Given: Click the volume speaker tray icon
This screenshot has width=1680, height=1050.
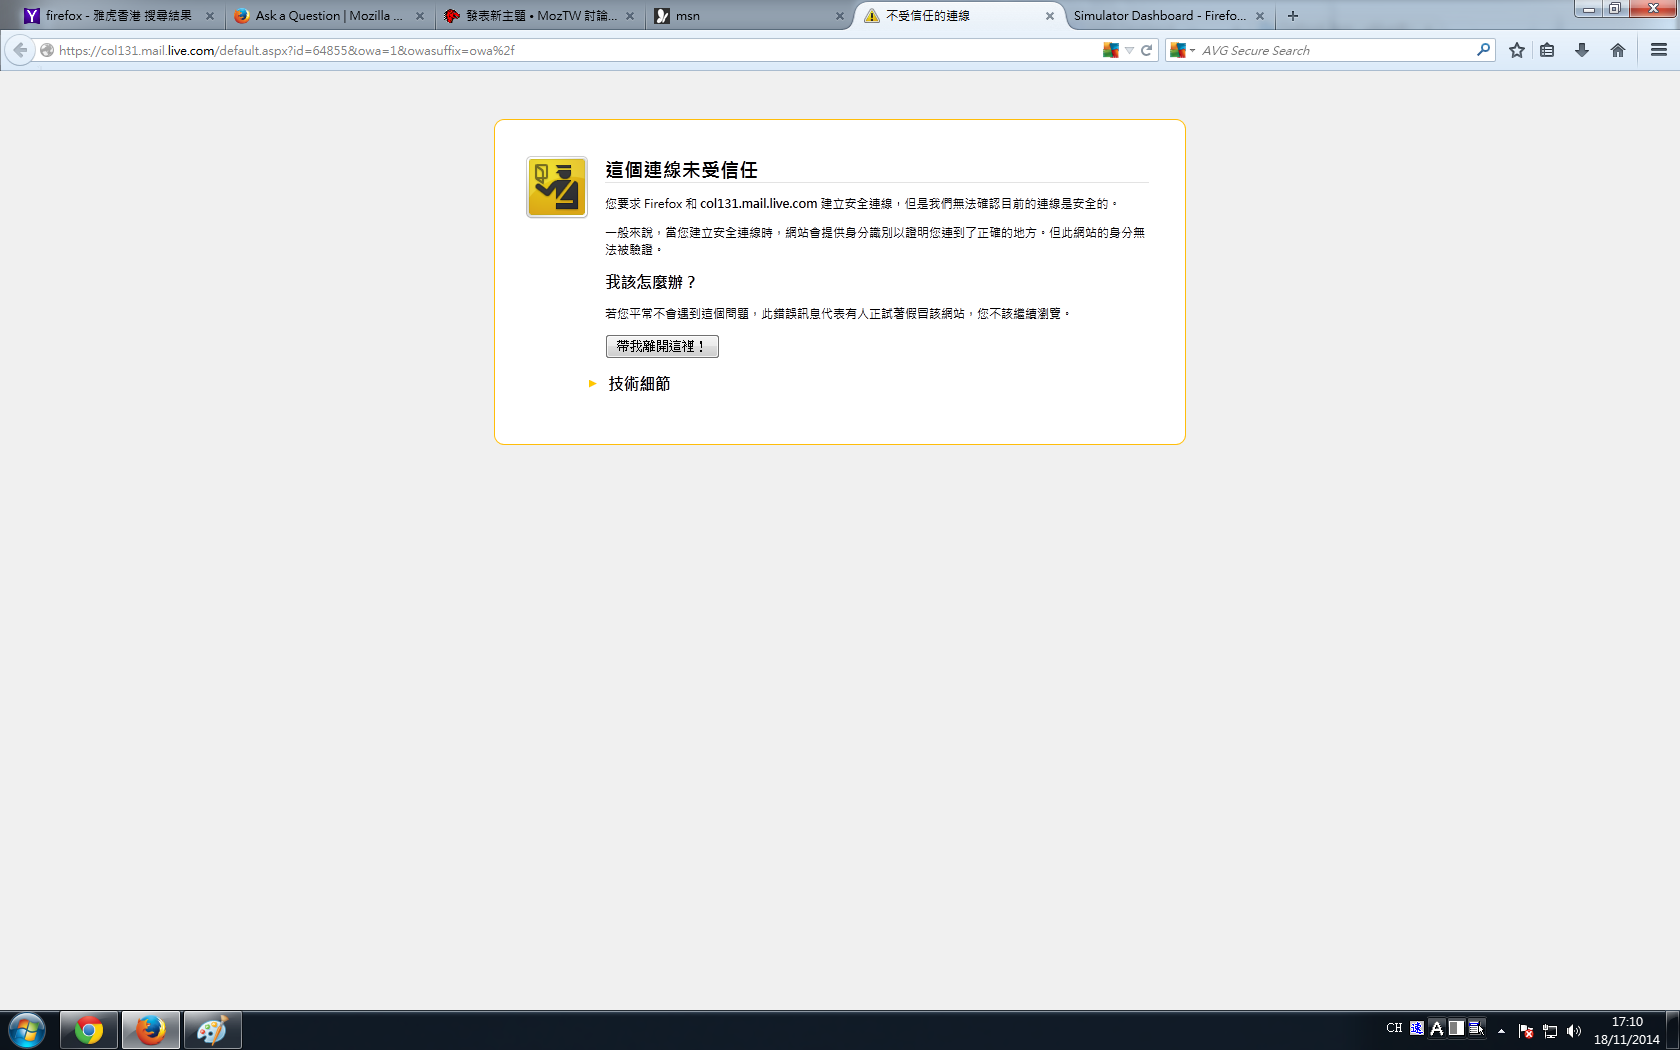Looking at the screenshot, I should tap(1574, 1030).
